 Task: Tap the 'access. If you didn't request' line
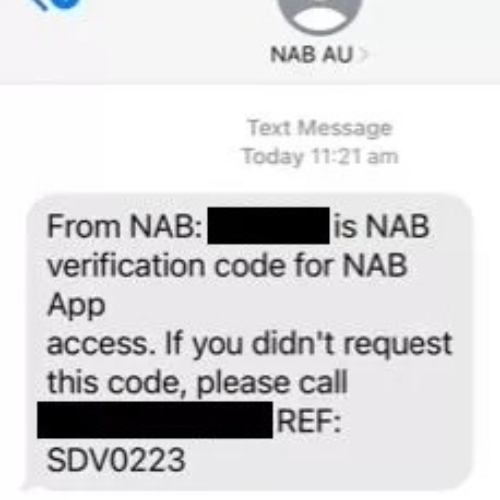point(249,344)
